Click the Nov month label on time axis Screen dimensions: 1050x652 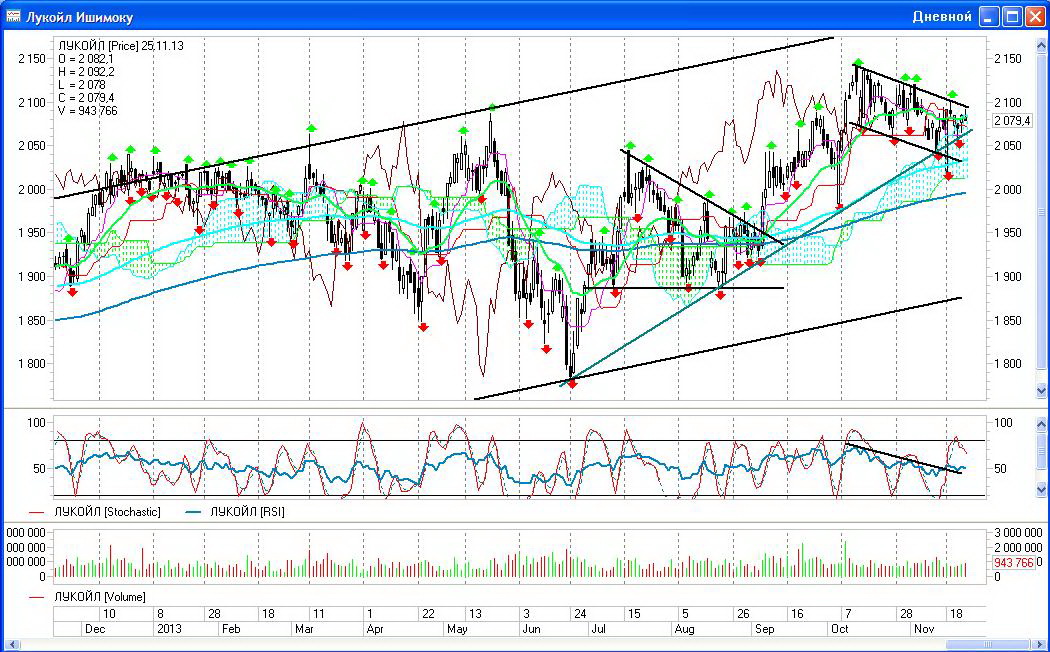(x=922, y=629)
